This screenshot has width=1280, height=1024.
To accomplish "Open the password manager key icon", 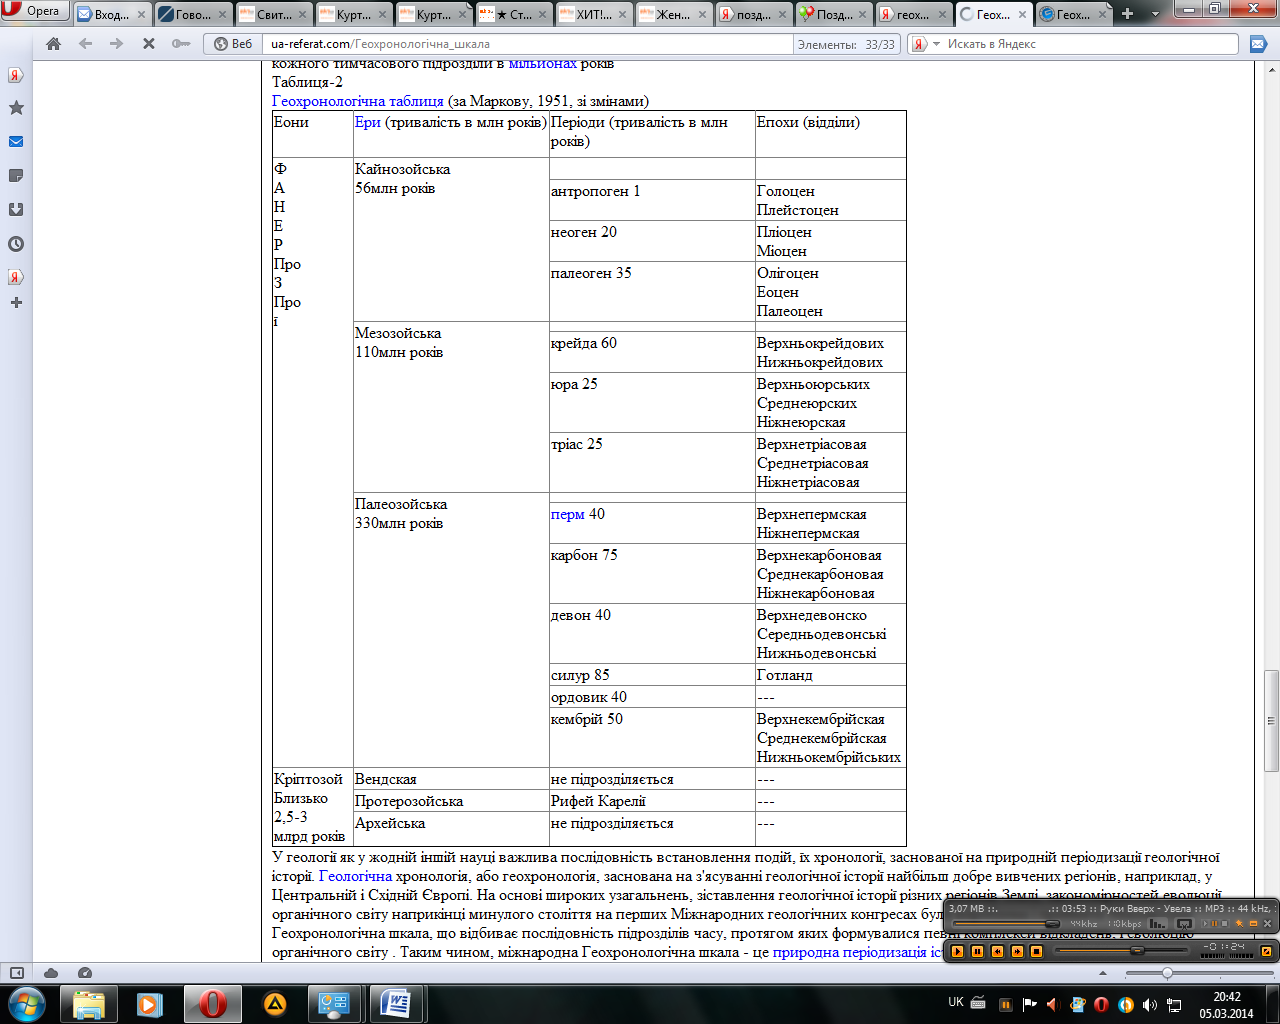I will click(x=181, y=44).
